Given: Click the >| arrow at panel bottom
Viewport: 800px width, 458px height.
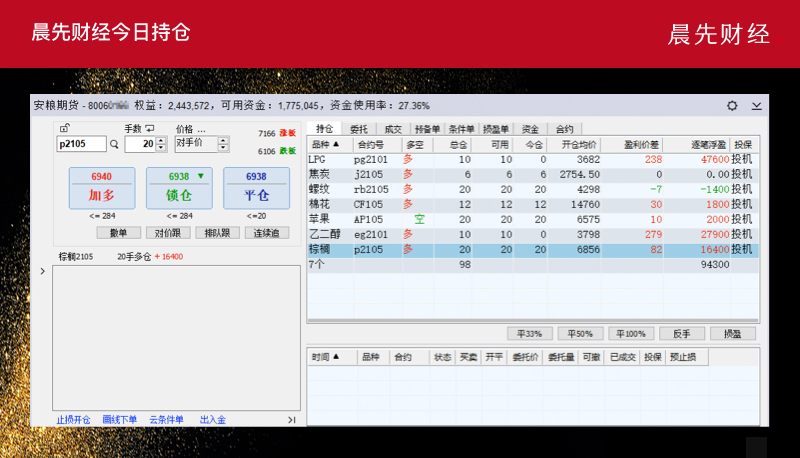Looking at the screenshot, I should click(x=291, y=420).
